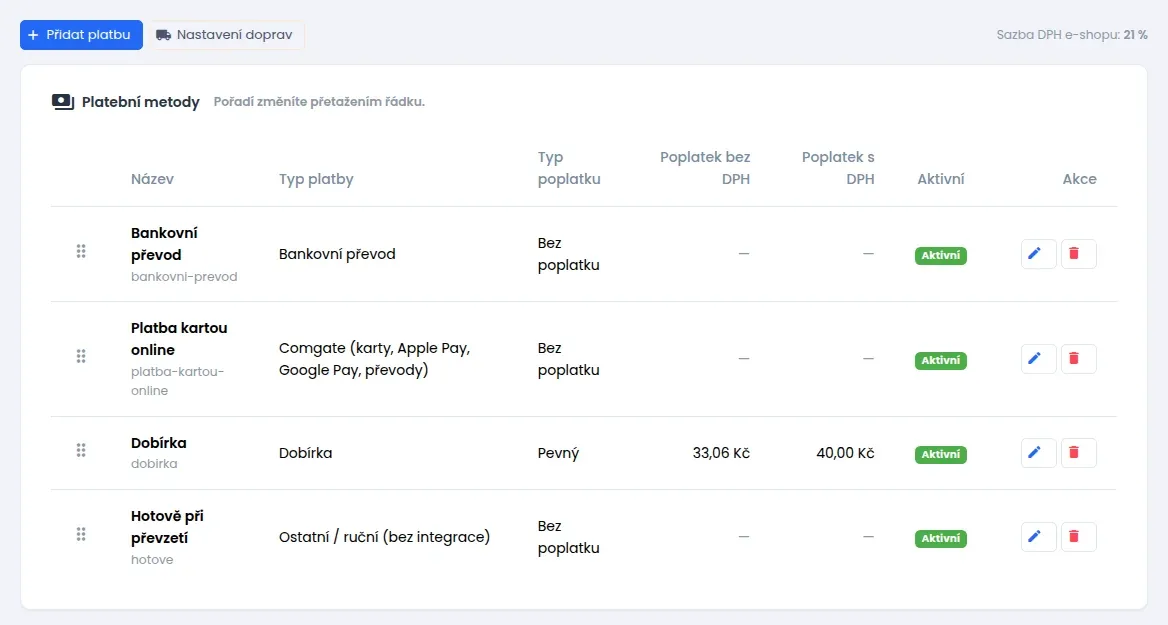This screenshot has height=625, width=1168.
Task: Open Nastavení doprav
Action: pyautogui.click(x=225, y=35)
